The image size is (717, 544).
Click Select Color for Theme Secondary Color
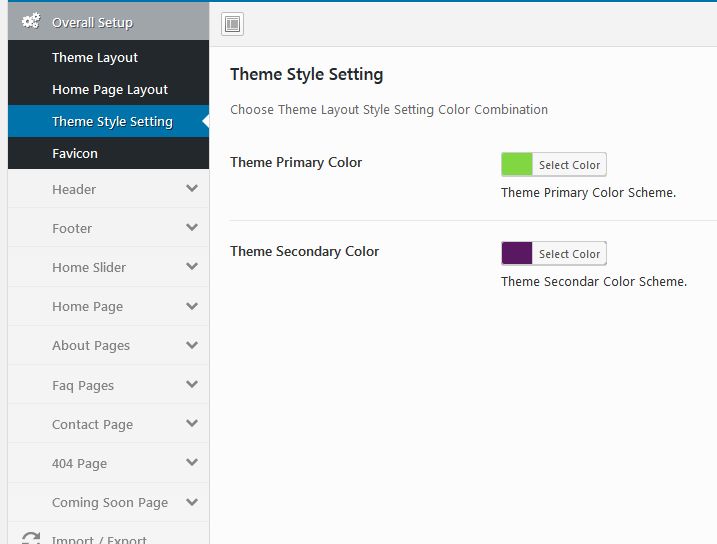tap(569, 254)
